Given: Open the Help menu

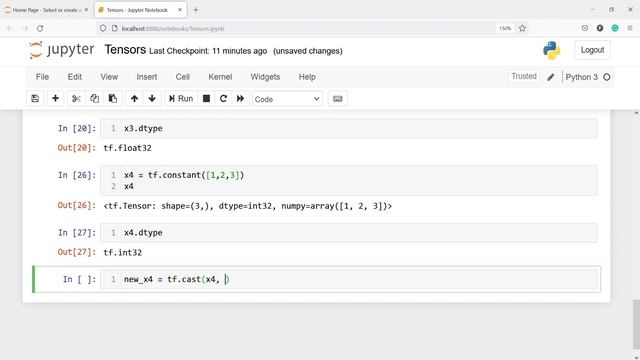Looking at the screenshot, I should [x=307, y=77].
